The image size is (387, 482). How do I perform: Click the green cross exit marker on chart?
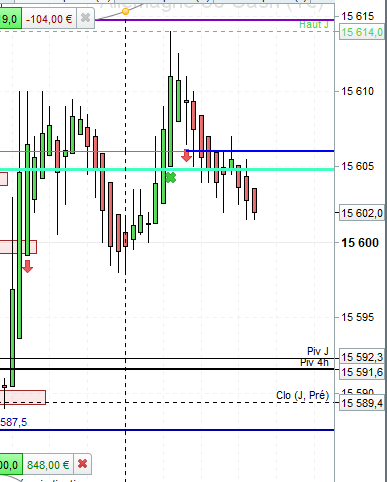point(170,178)
